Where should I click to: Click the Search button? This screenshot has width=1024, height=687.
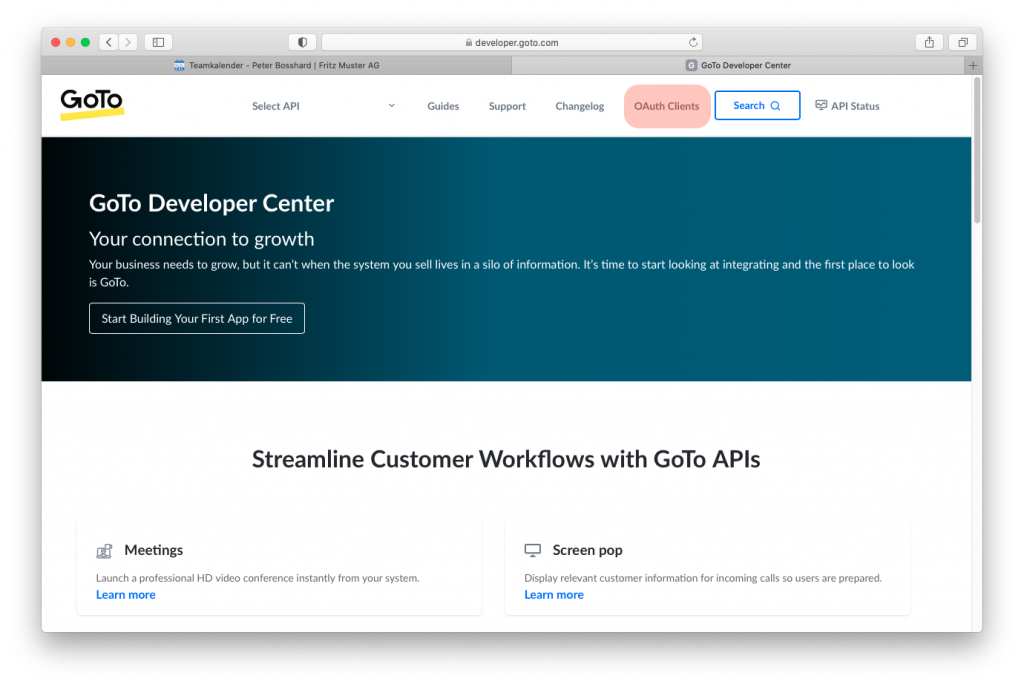(x=757, y=105)
